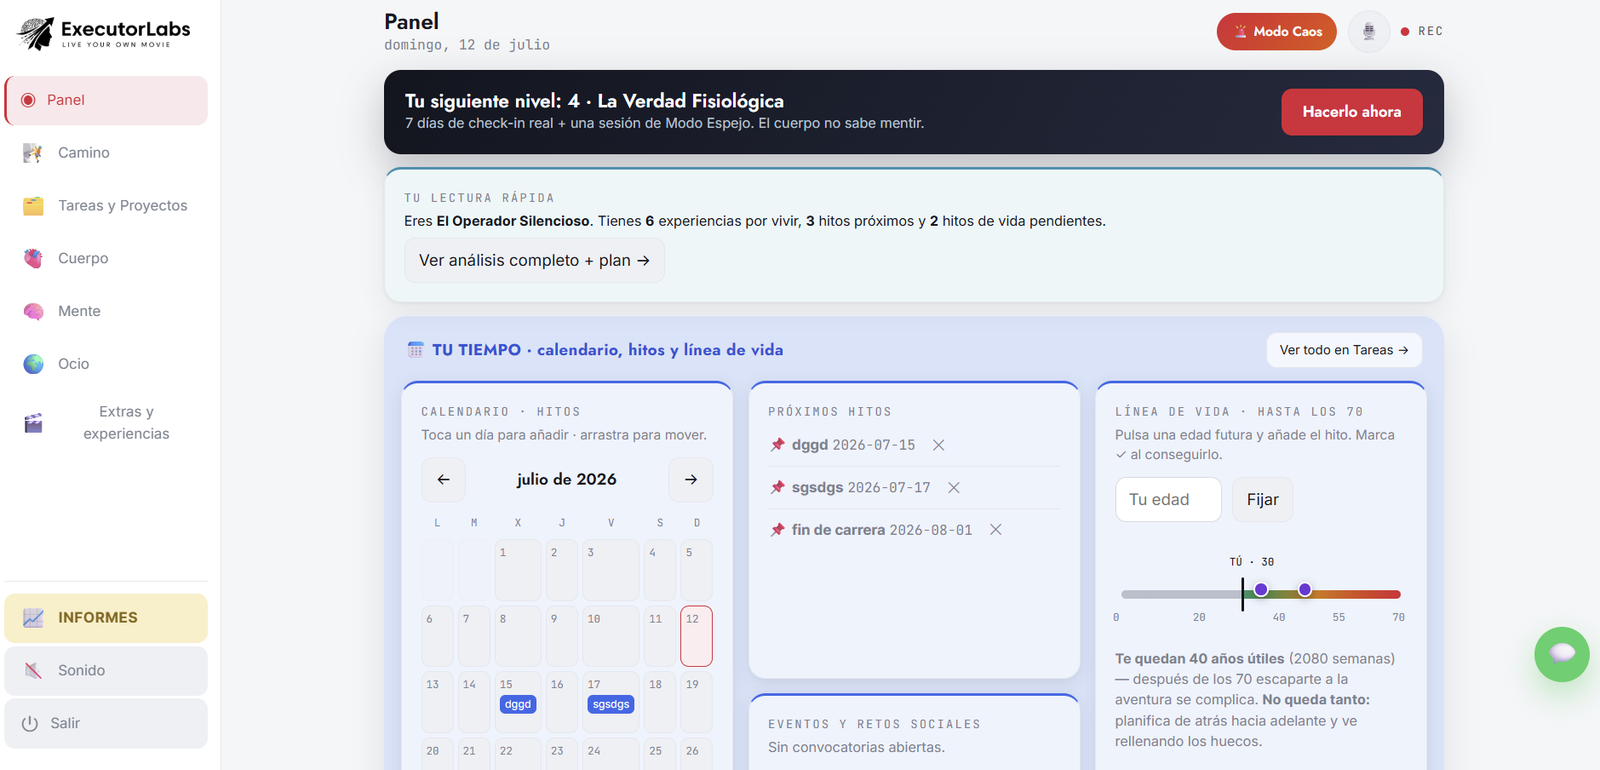Viewport: 1600px width, 770px height.
Task: Click the second purple milestone dot on lifeline
Action: (x=1305, y=590)
